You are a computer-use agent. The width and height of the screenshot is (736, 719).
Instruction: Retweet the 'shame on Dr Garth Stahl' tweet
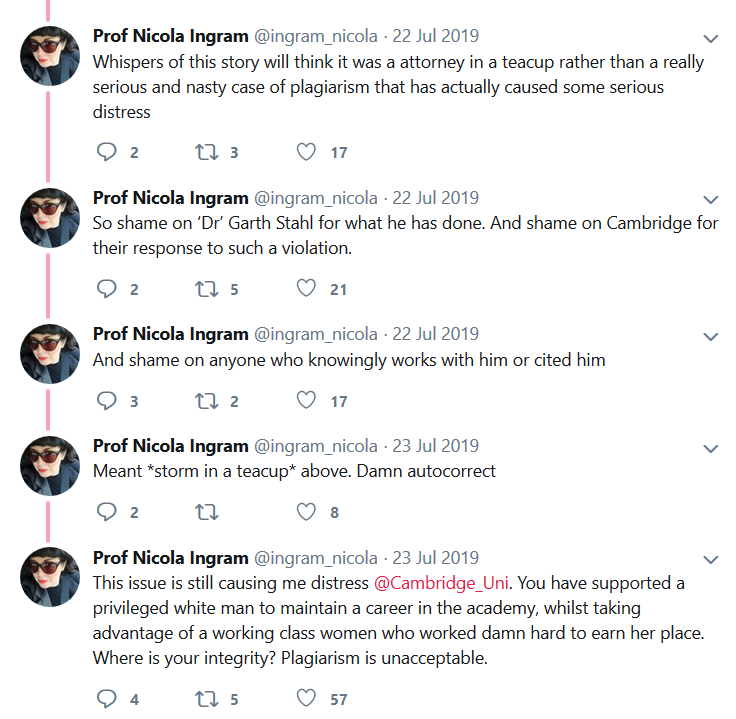click(x=206, y=289)
